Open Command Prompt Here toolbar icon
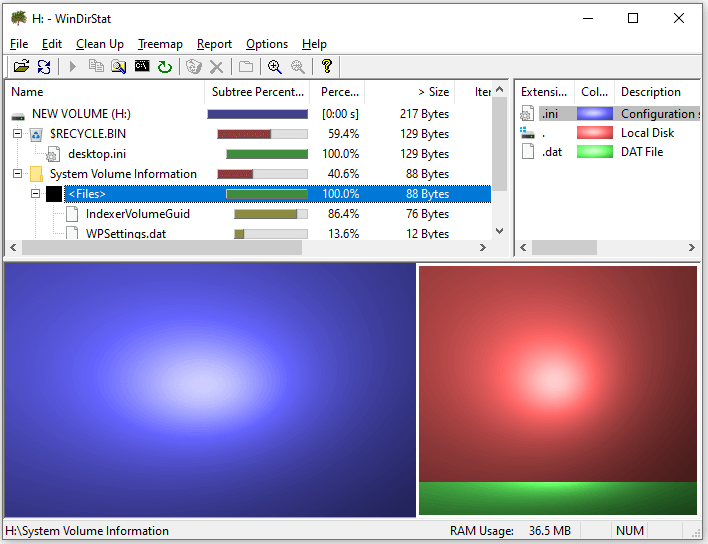Image resolution: width=708 pixels, height=544 pixels. click(x=142, y=66)
